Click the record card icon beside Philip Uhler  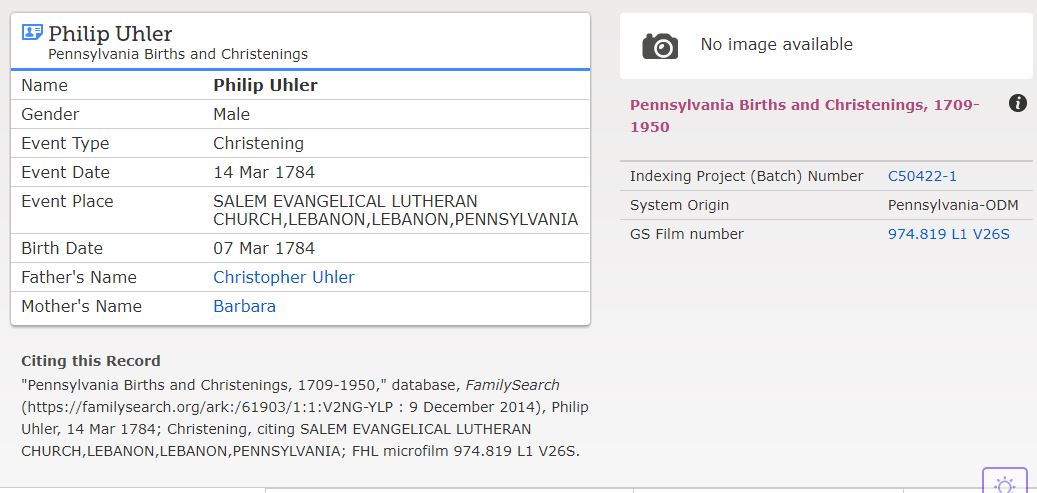(x=32, y=33)
